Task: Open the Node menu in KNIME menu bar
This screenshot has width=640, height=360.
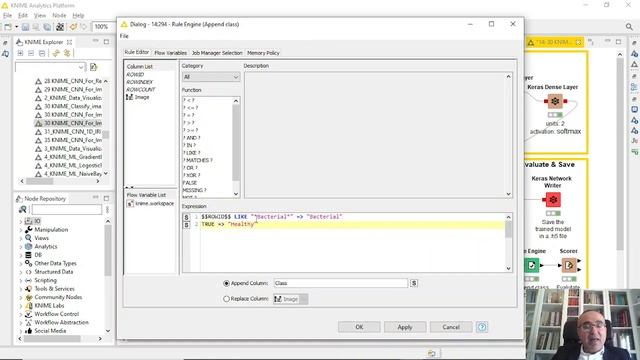Action: coord(59,16)
